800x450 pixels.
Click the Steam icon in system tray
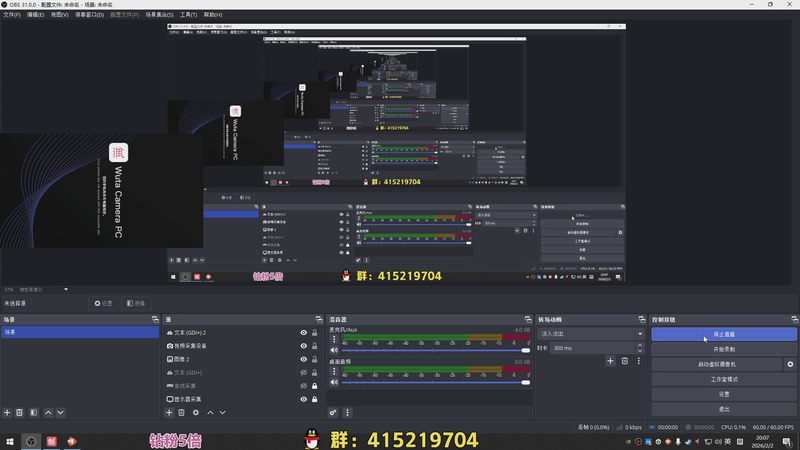(x=688, y=442)
